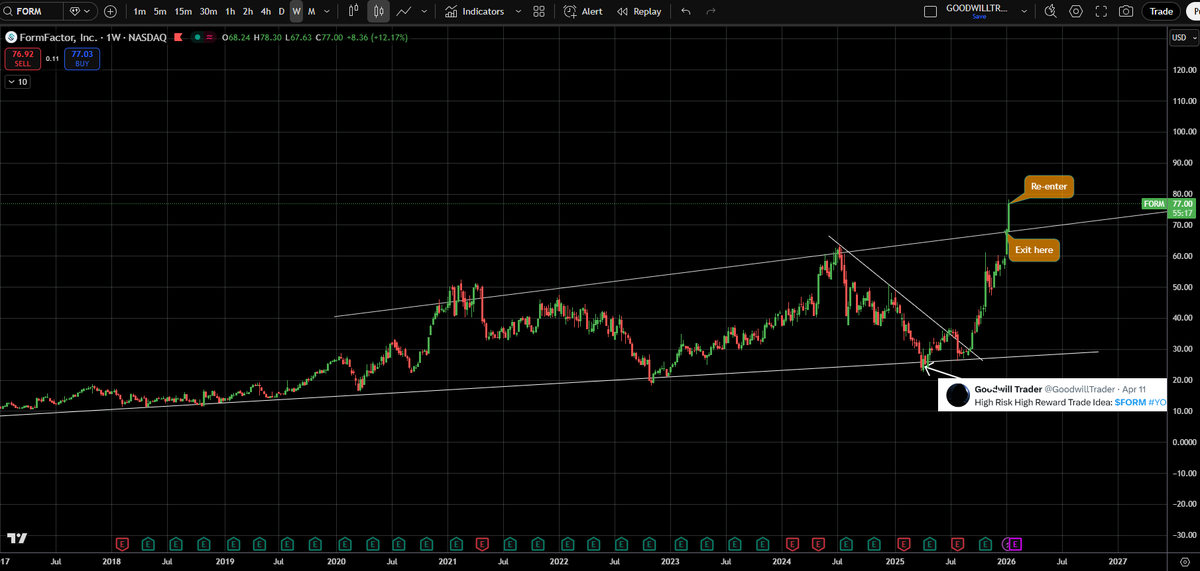This screenshot has width=1200, height=571.
Task: Click the +8.36 (+12.17%) change value
Action: pos(376,37)
